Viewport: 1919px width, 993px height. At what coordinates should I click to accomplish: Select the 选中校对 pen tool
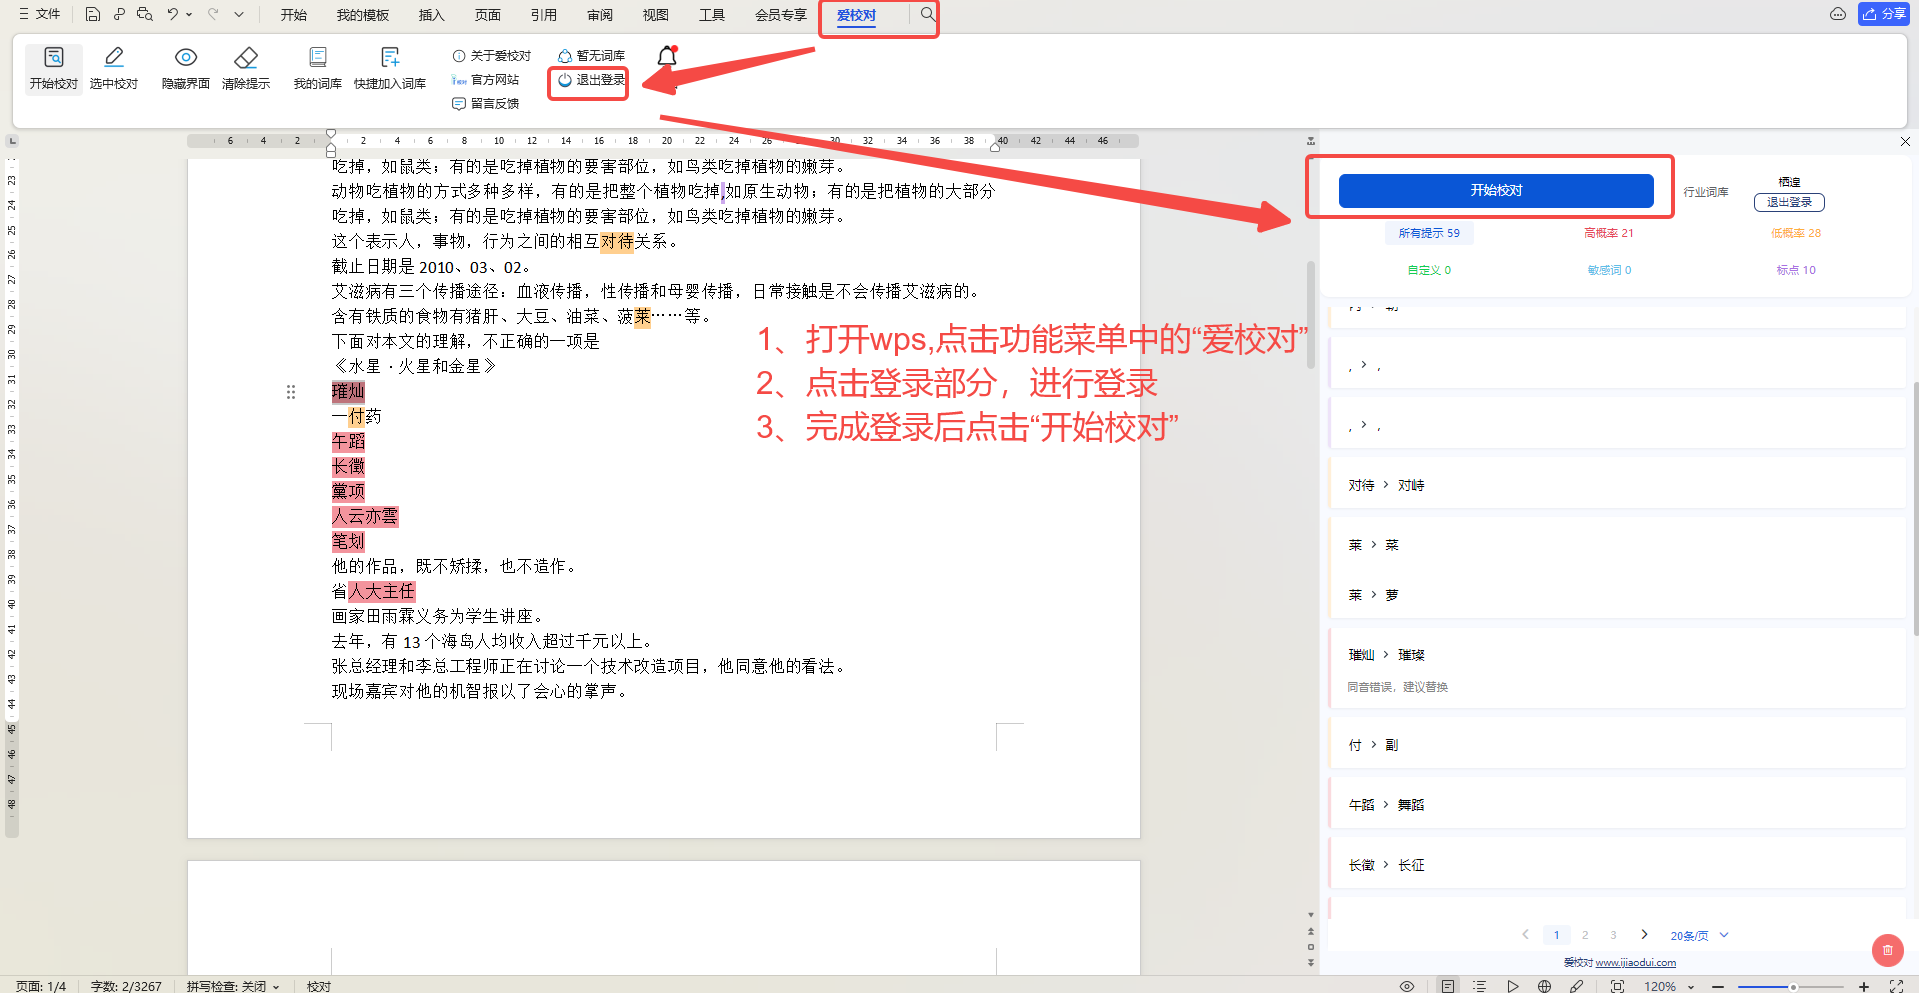(x=114, y=68)
